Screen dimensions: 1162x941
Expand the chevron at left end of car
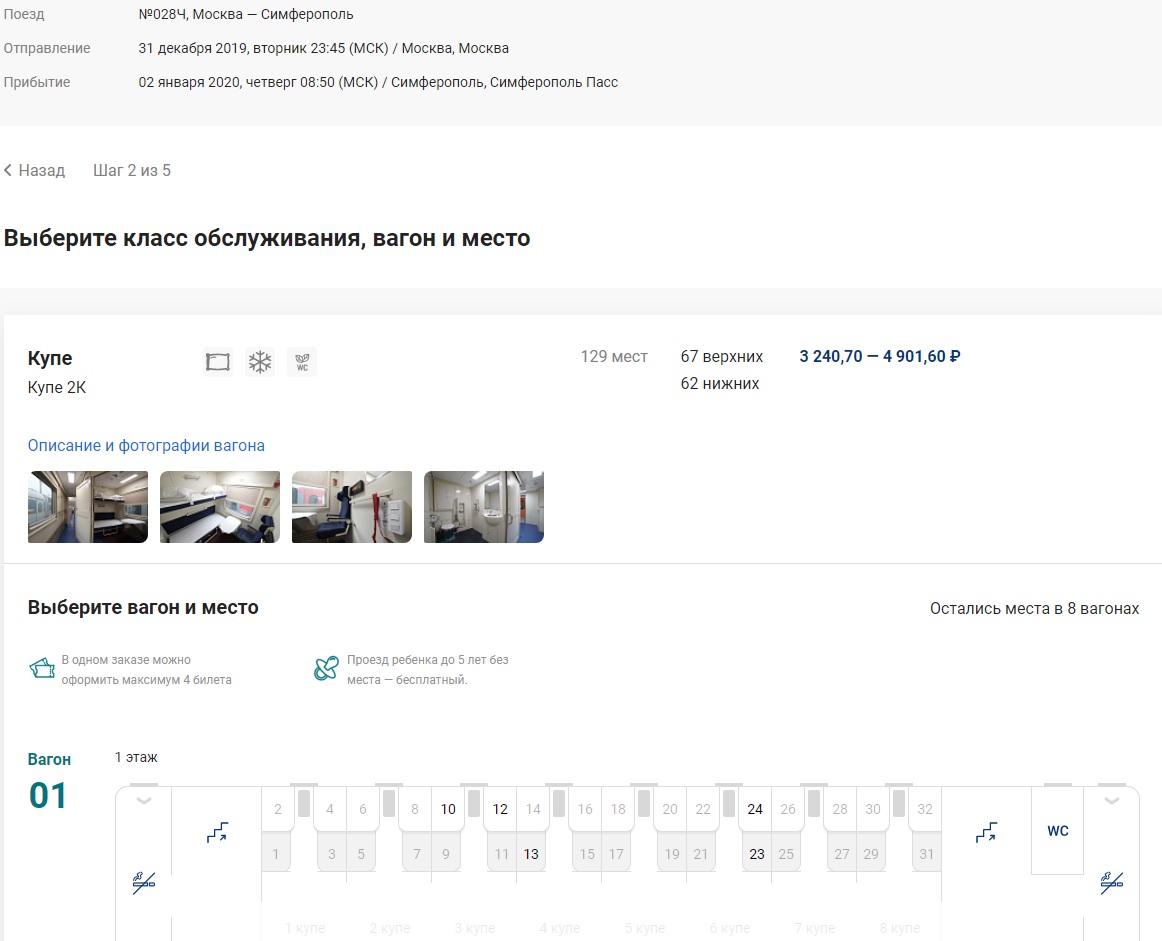[x=144, y=800]
